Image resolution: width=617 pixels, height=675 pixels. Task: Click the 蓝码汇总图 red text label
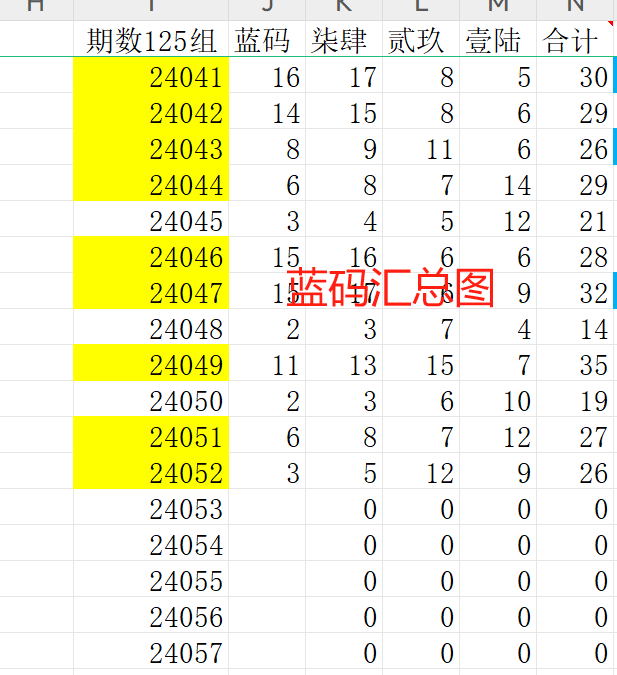390,287
